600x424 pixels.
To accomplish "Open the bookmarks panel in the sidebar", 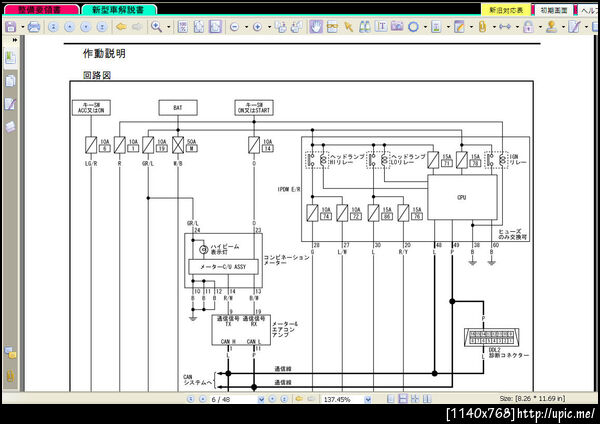I will pos(10,58).
